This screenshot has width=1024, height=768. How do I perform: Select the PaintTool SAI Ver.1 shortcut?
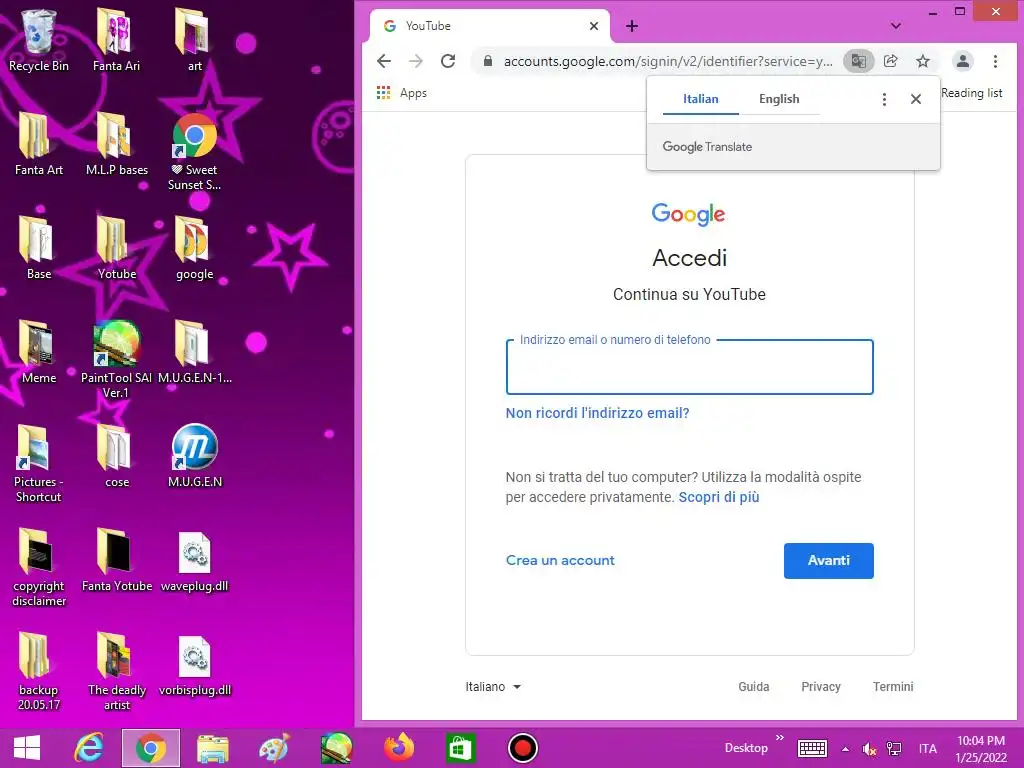(116, 359)
